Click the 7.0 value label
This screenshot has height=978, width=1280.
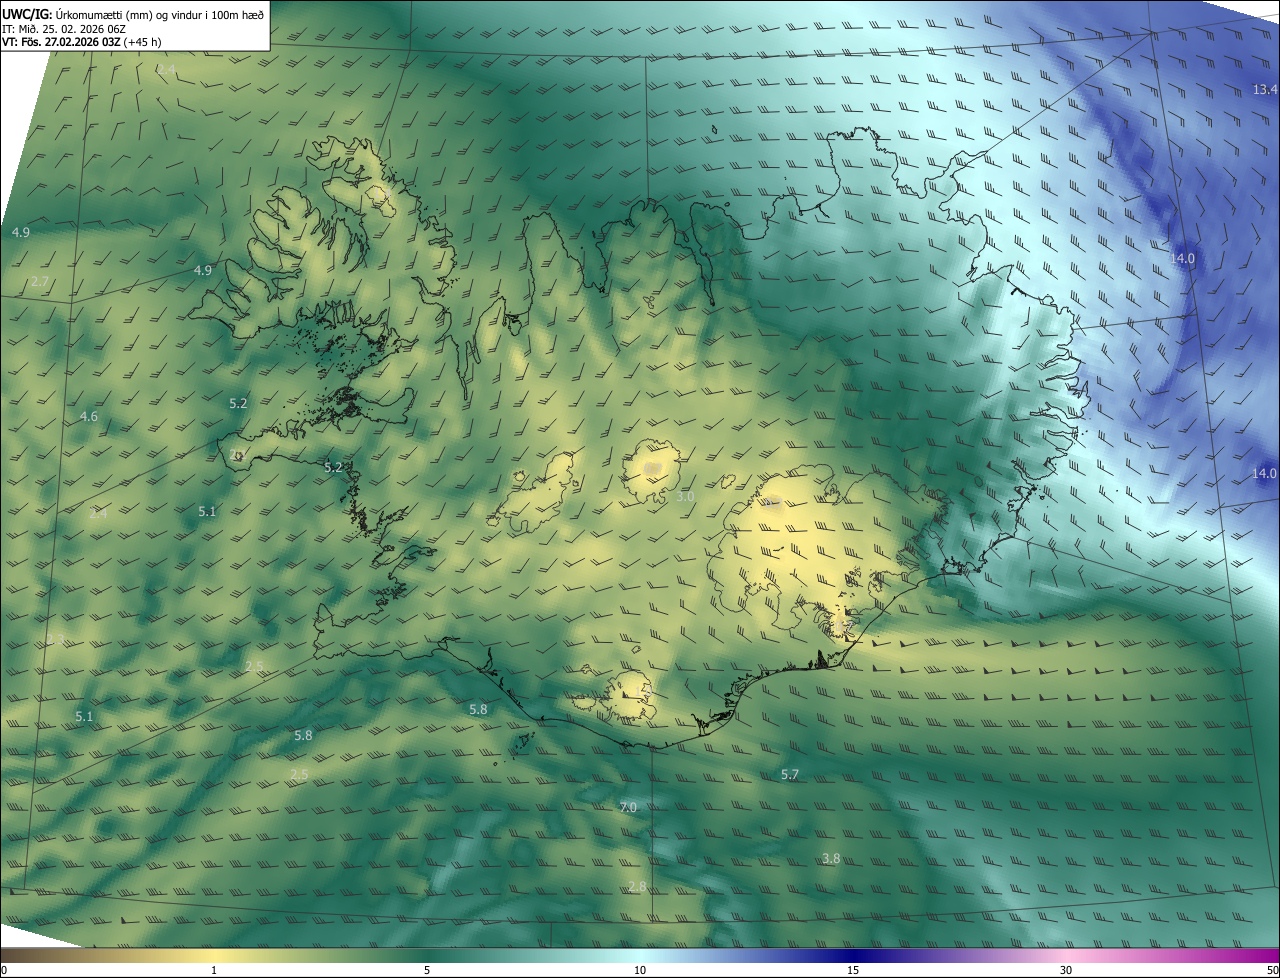coord(628,807)
